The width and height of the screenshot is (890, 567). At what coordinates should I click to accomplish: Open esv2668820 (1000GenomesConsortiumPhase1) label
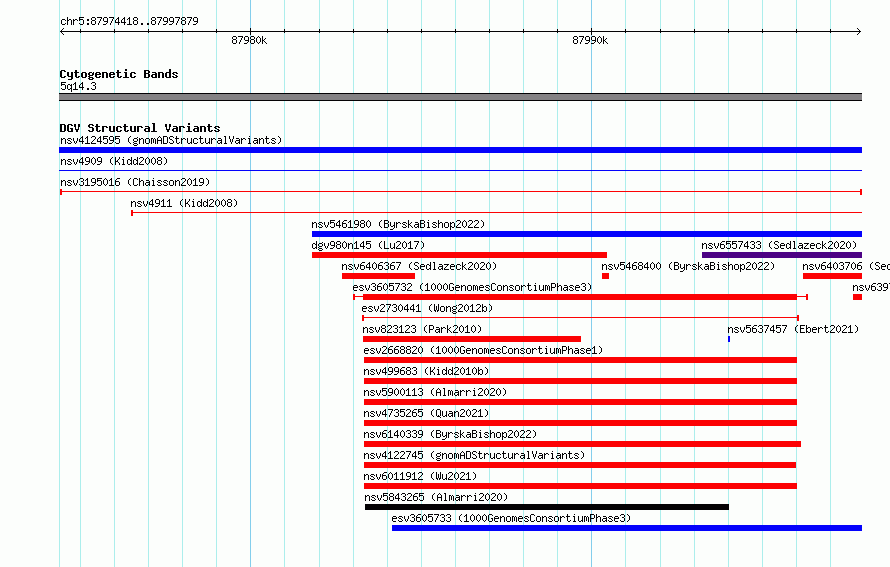pyautogui.click(x=483, y=350)
